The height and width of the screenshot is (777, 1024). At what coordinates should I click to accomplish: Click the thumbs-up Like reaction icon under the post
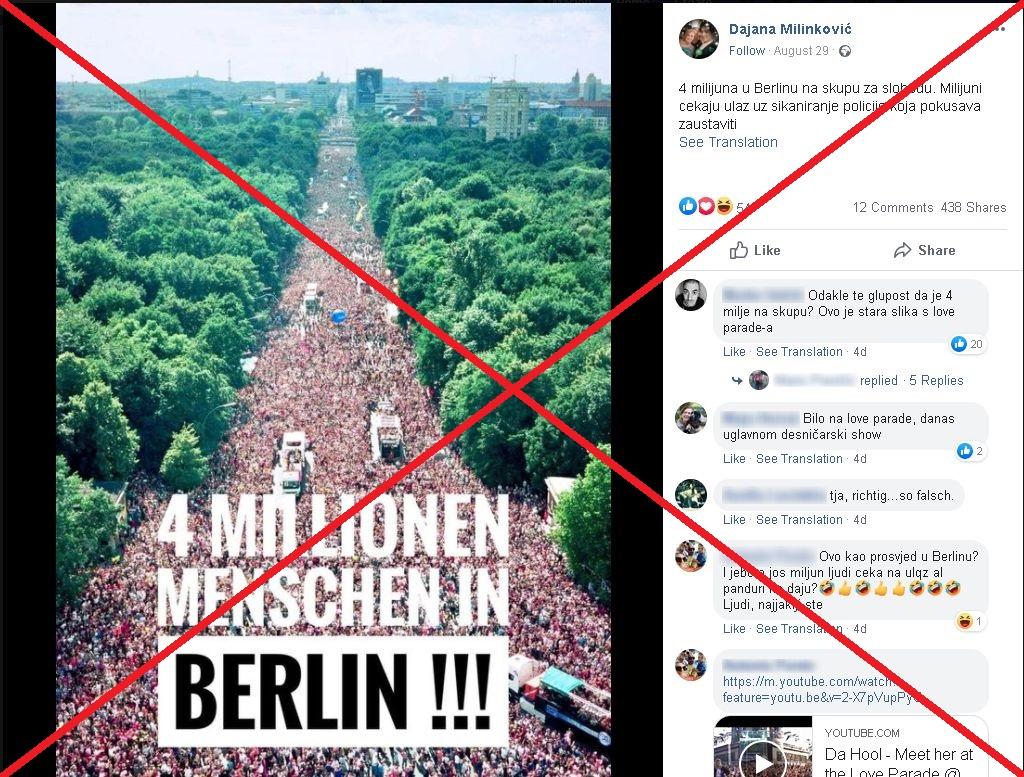pos(688,206)
